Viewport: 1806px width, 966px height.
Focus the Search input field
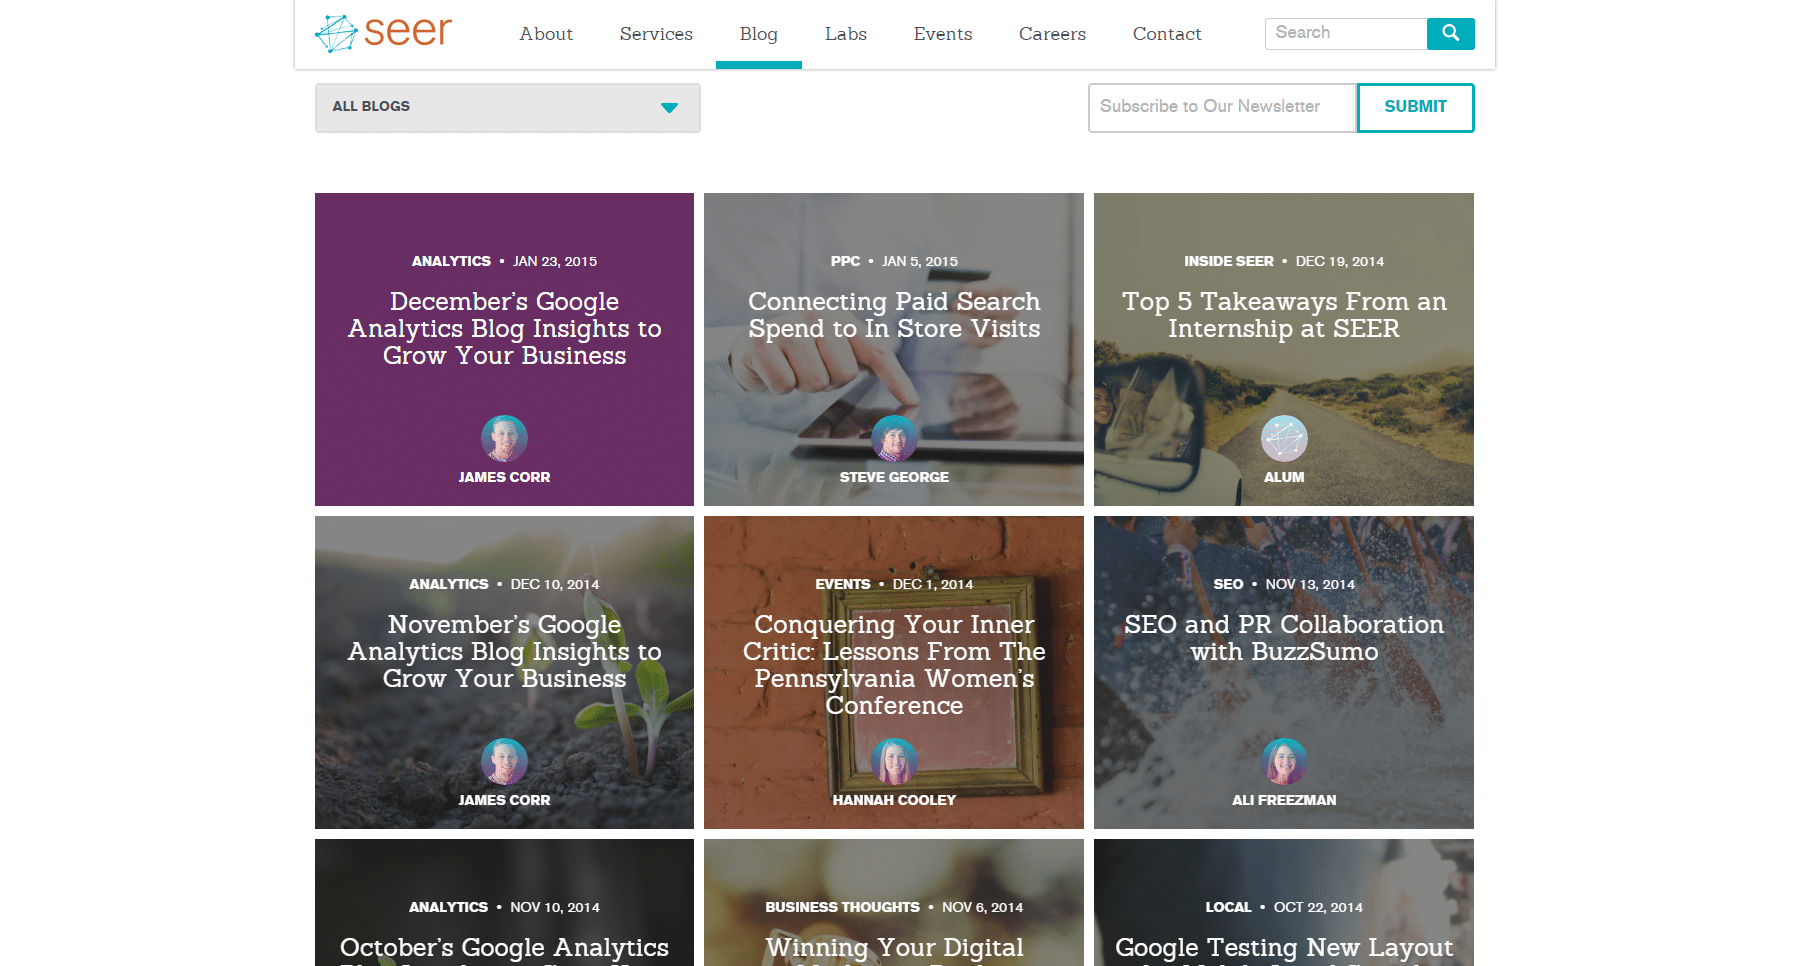tap(1346, 33)
